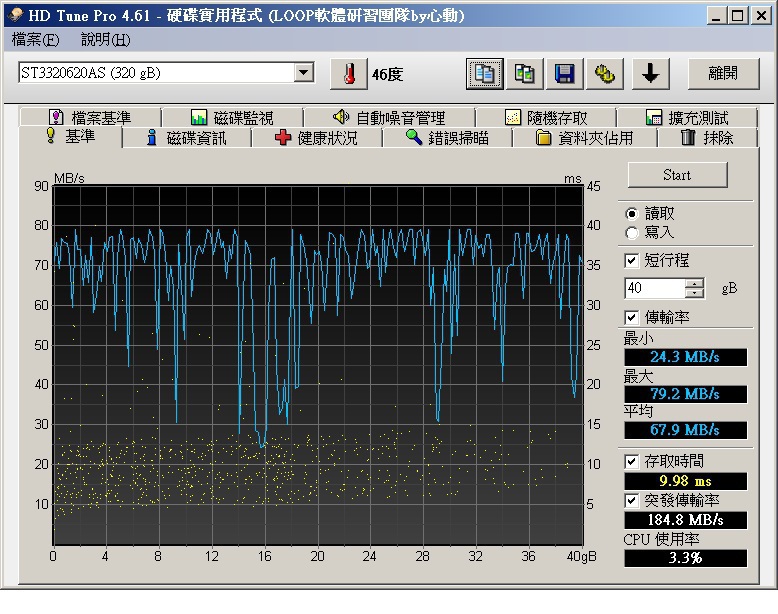The width and height of the screenshot is (778, 614).
Task: Decrease short stroke size with down arrow
Action: click(695, 293)
